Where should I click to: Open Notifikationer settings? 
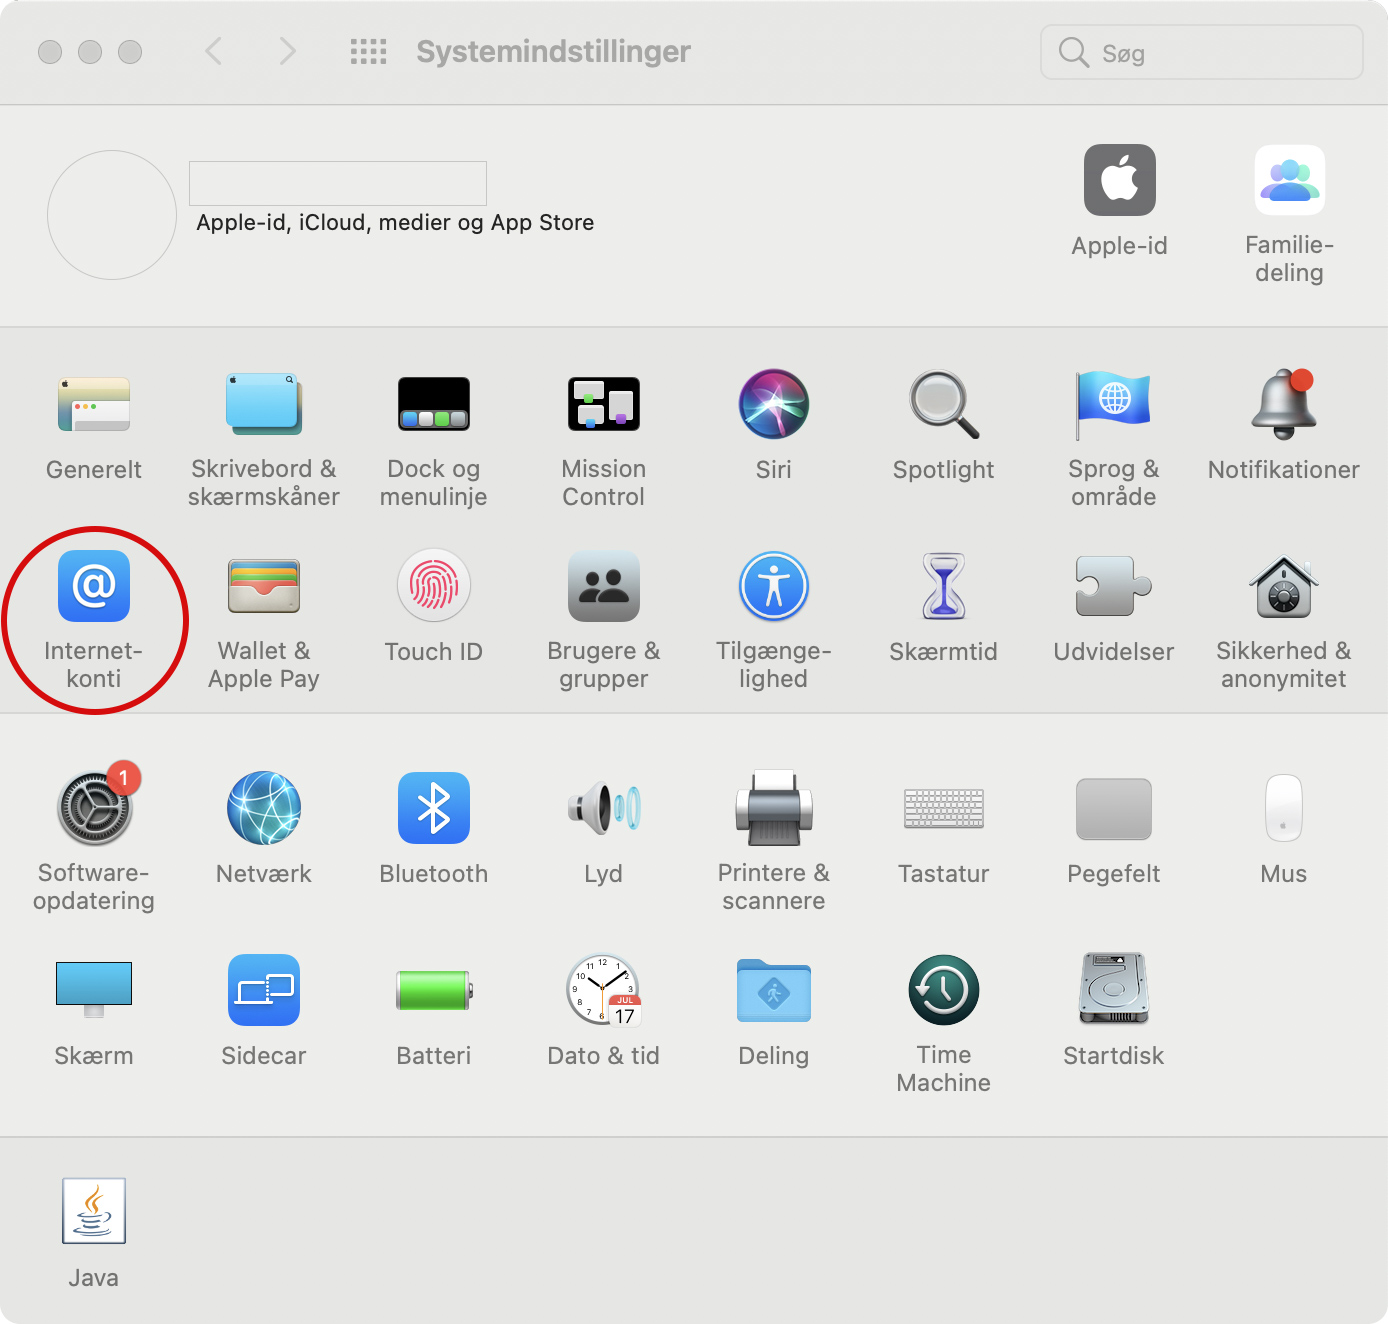pos(1284,405)
